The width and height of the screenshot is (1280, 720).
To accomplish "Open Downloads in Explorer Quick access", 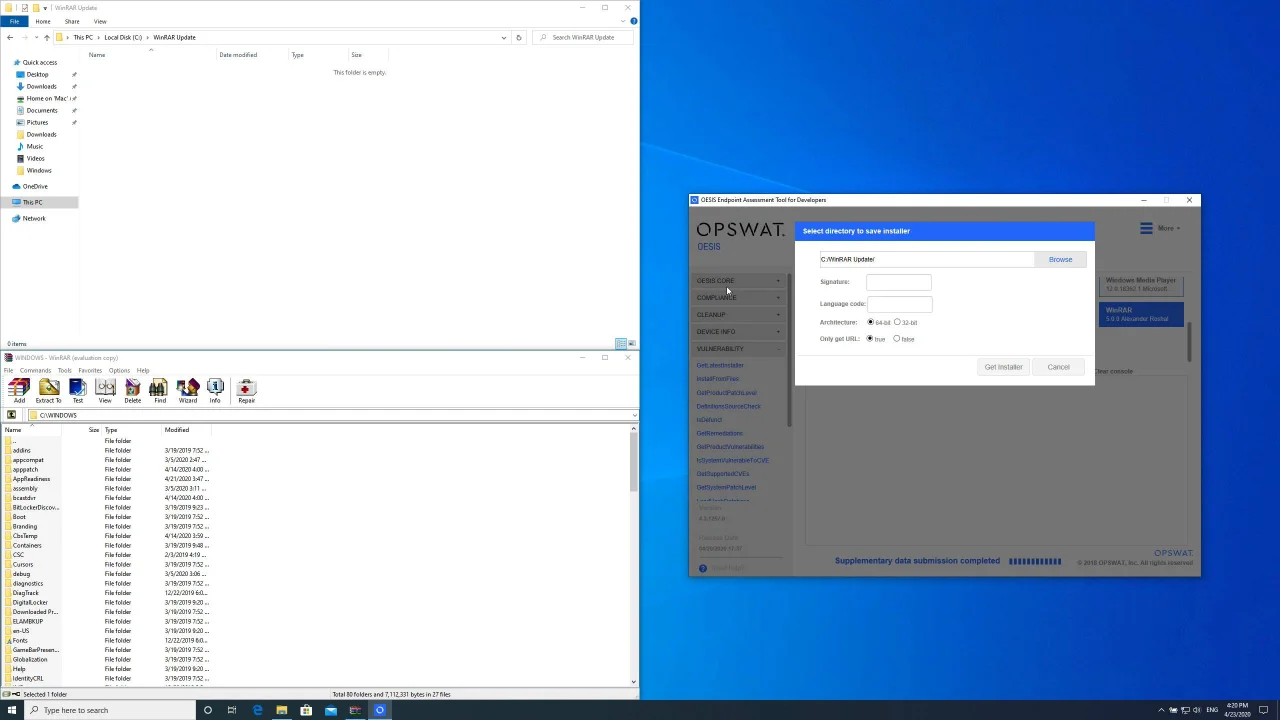I will click(x=41, y=86).
